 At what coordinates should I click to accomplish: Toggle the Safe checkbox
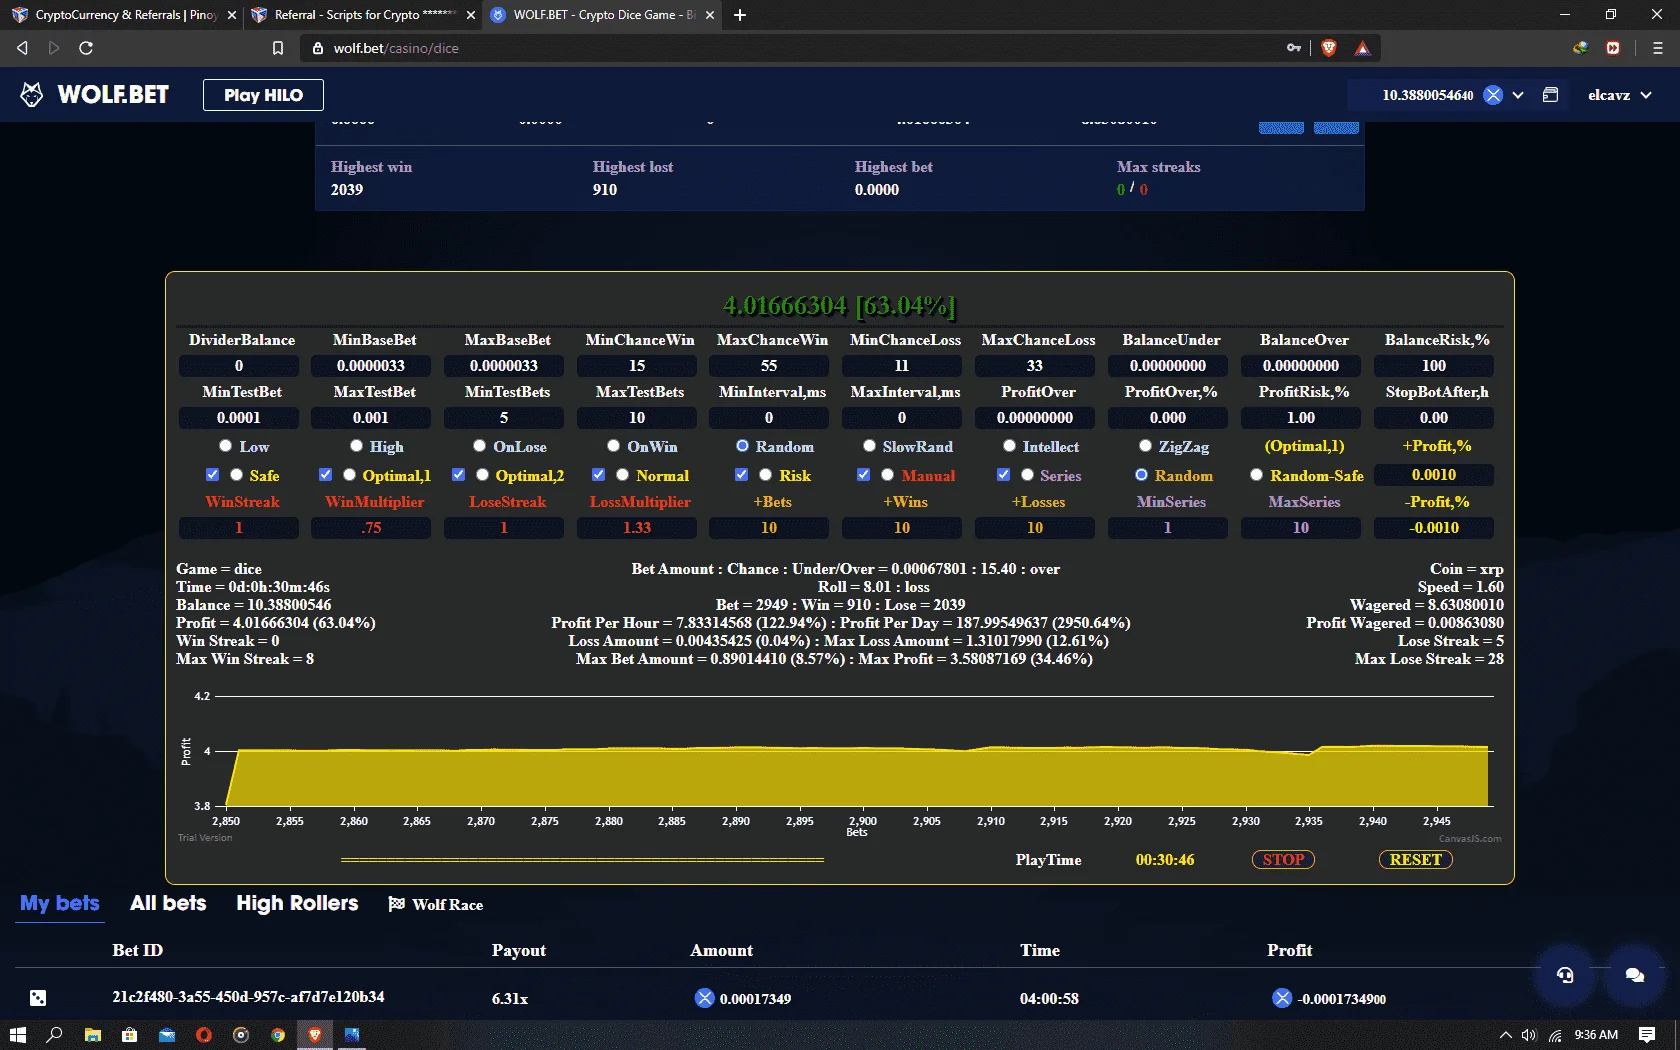point(212,475)
